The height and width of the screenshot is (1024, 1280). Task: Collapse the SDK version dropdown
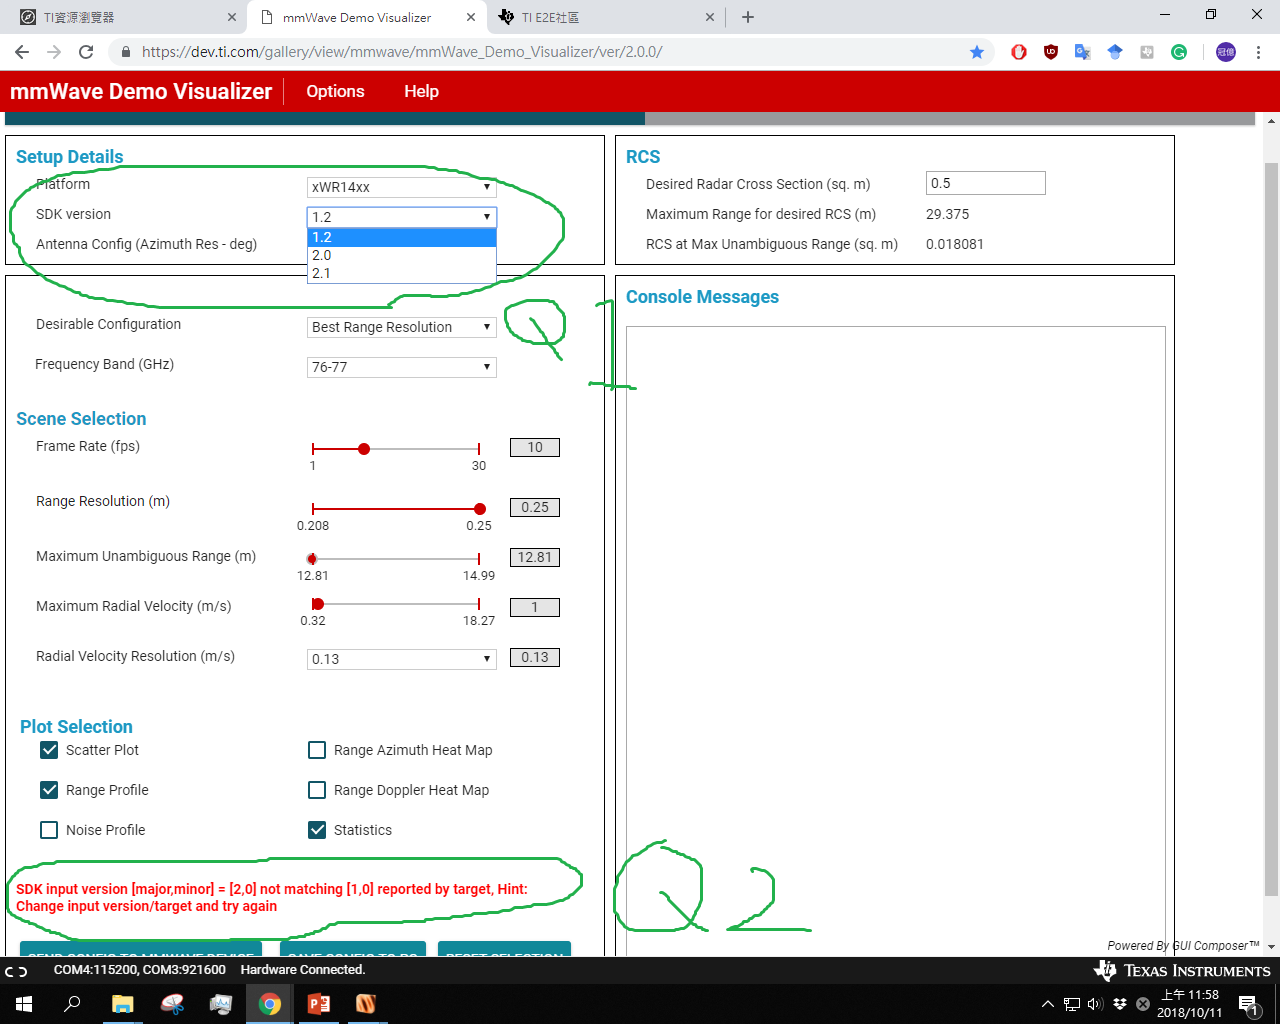point(402,217)
